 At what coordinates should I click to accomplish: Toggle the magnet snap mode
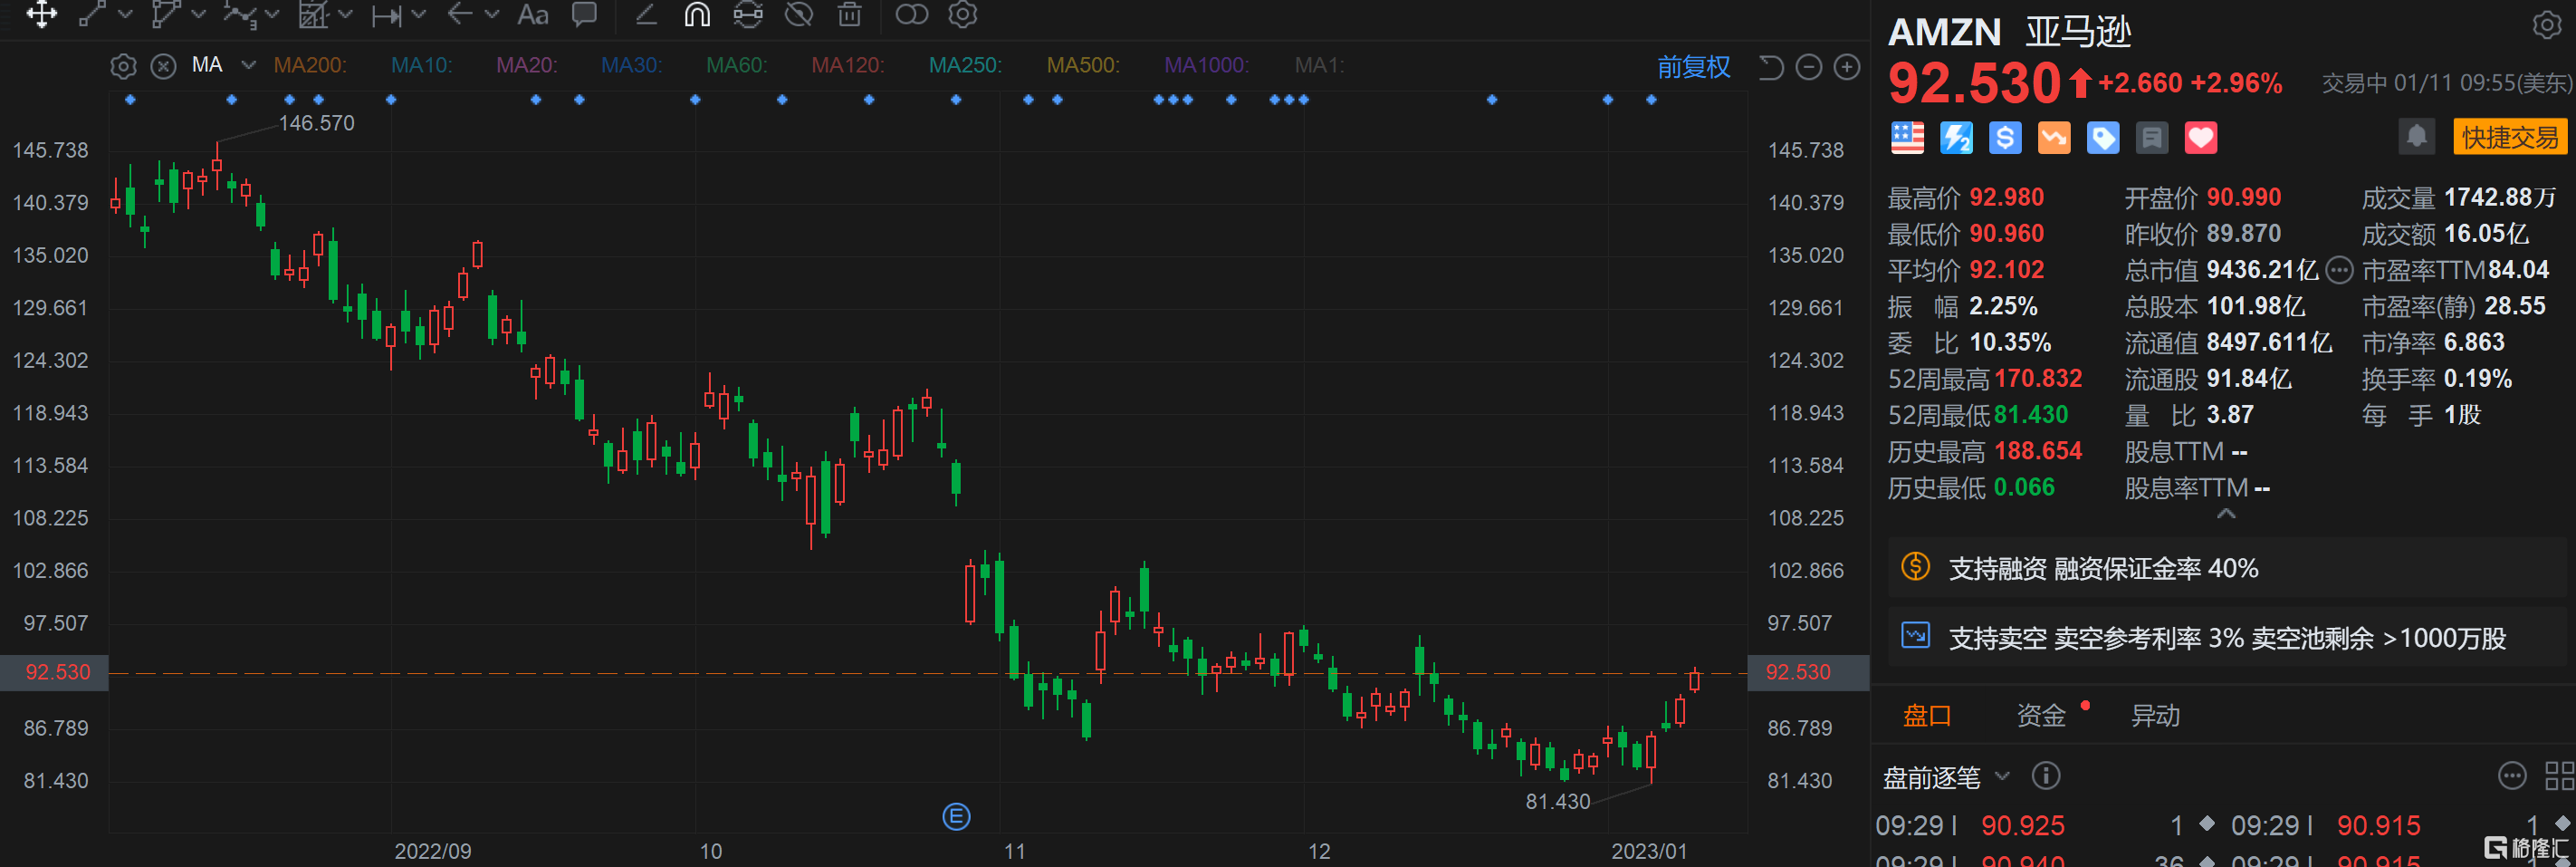pos(697,14)
